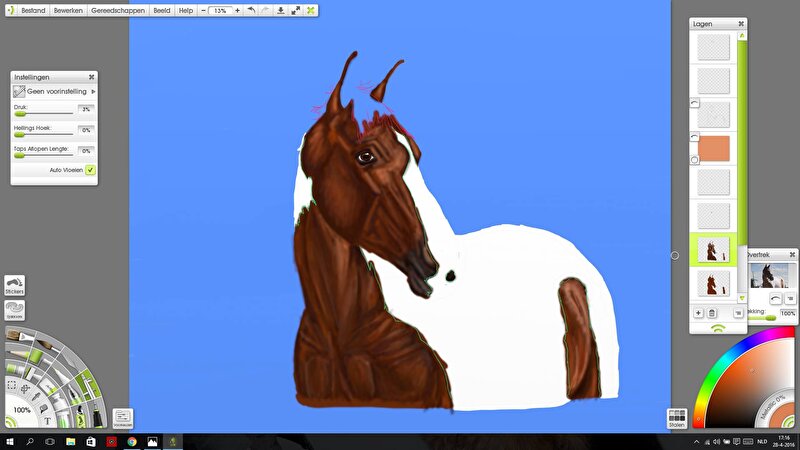Open the Stalen color samples panel

coord(676,417)
